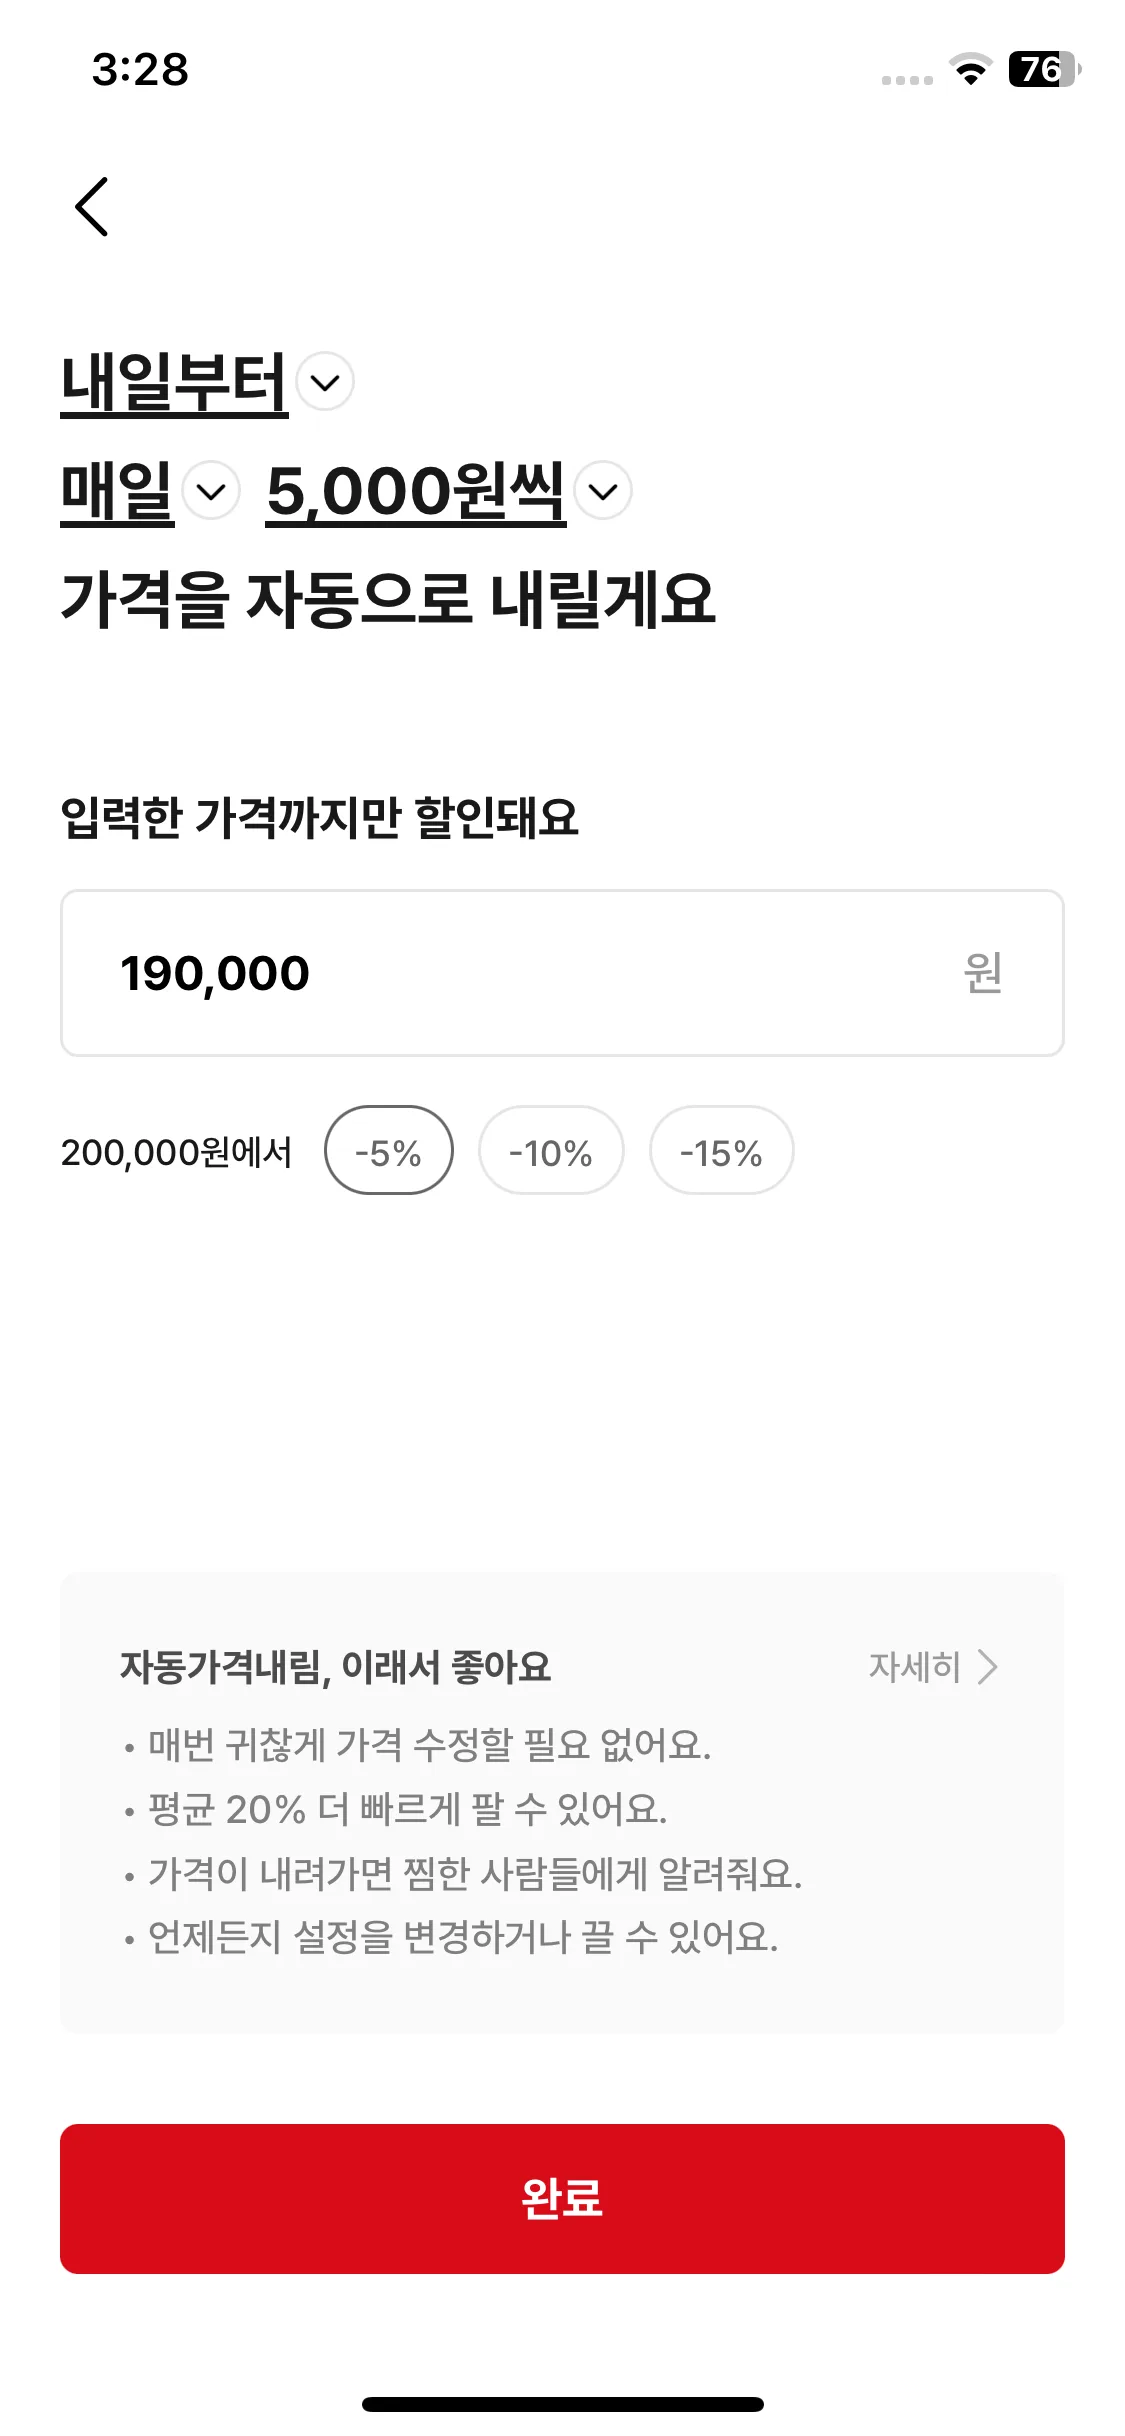
Task: Tap the battery indicator showing 76
Action: click(x=1045, y=69)
